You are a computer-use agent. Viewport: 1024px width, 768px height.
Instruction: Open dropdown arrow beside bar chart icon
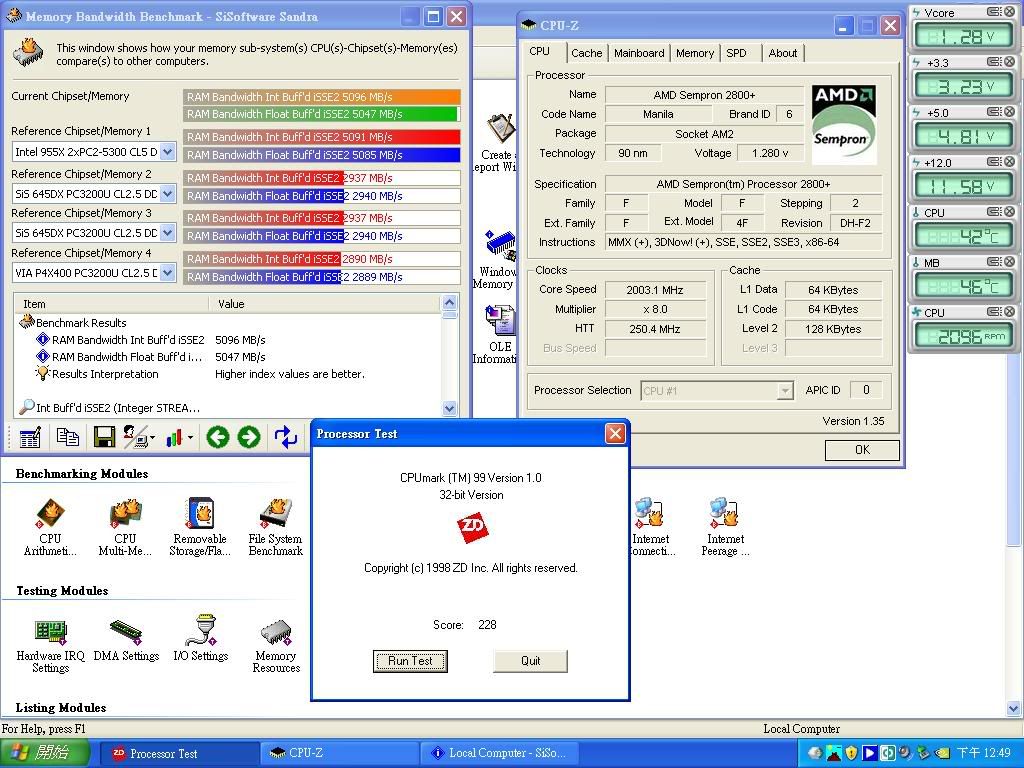pyautogui.click(x=190, y=438)
